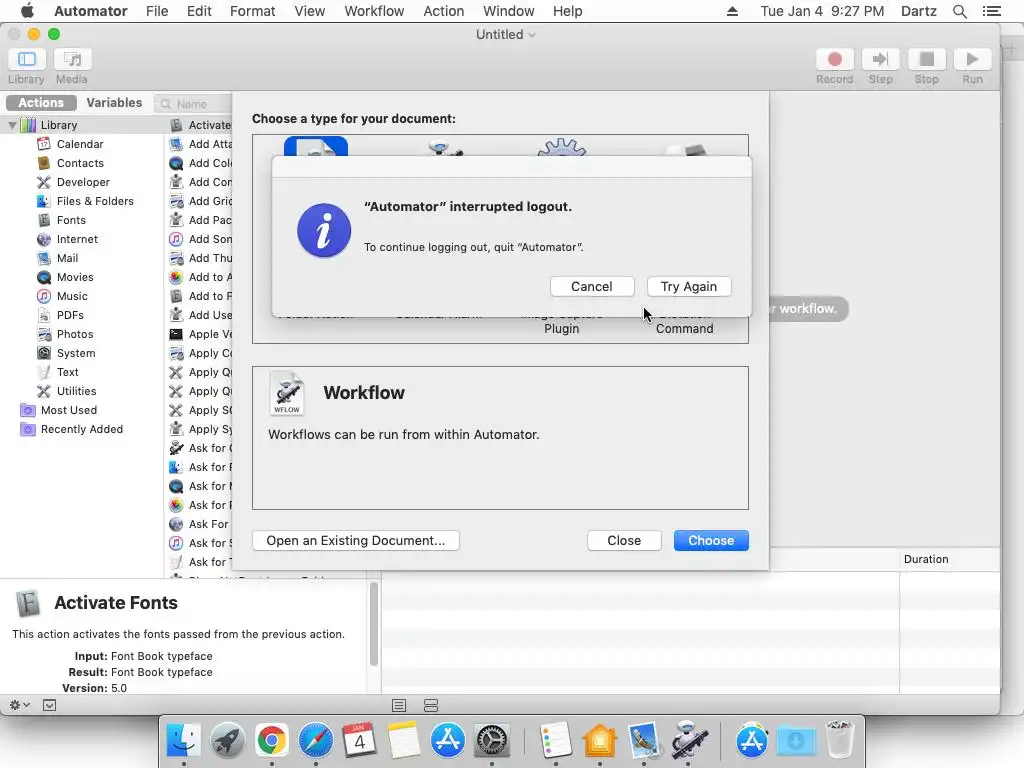Open Recently Added smart group

[82, 428]
